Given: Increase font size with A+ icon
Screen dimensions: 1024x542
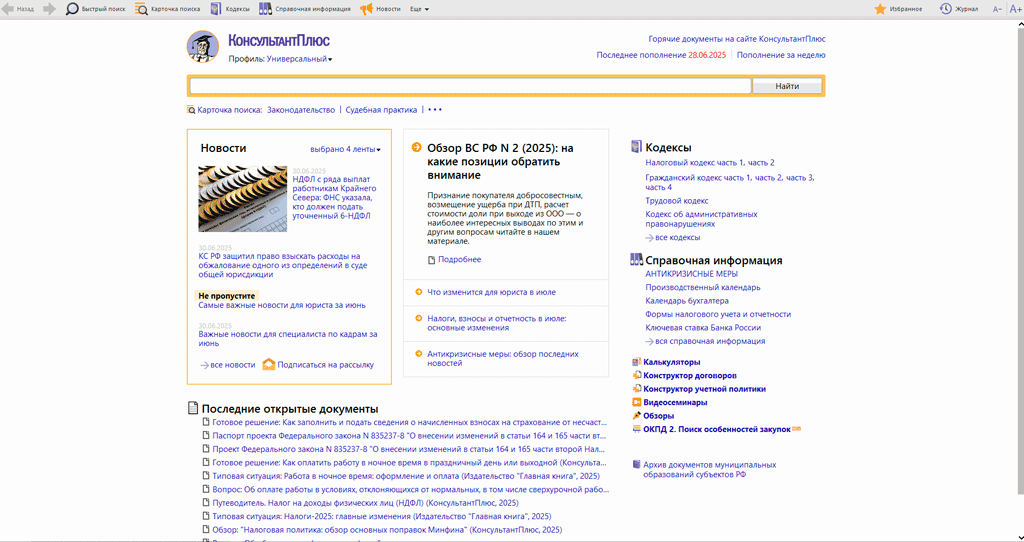Looking at the screenshot, I should click(1015, 9).
